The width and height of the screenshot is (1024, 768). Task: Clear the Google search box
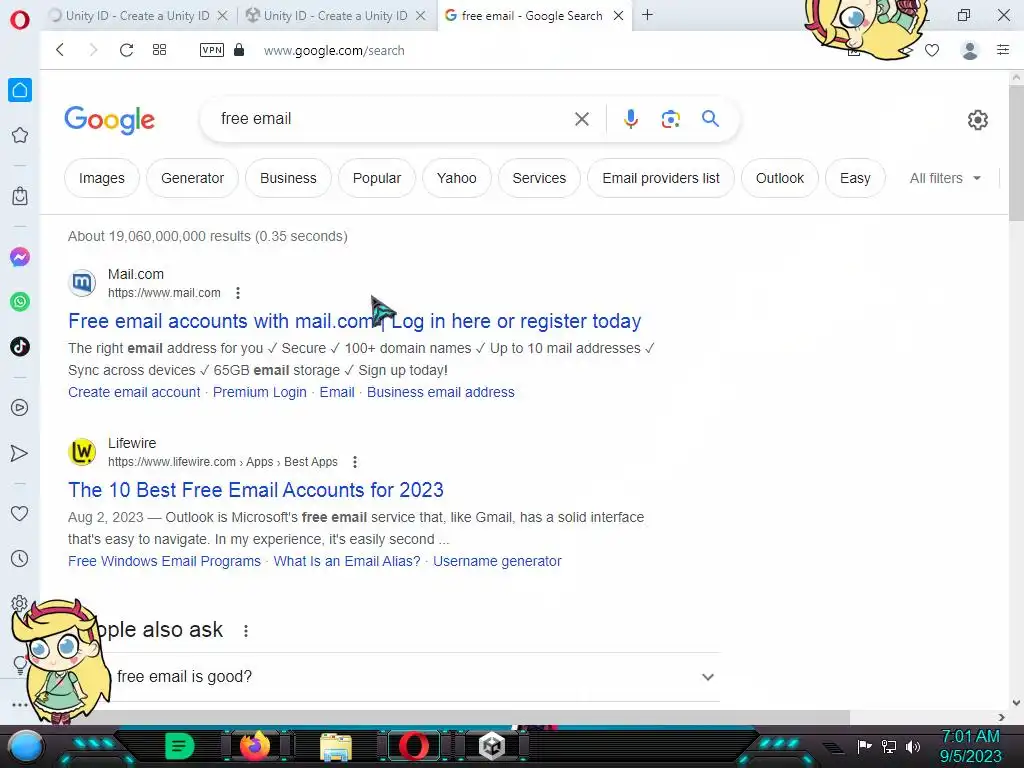(581, 119)
